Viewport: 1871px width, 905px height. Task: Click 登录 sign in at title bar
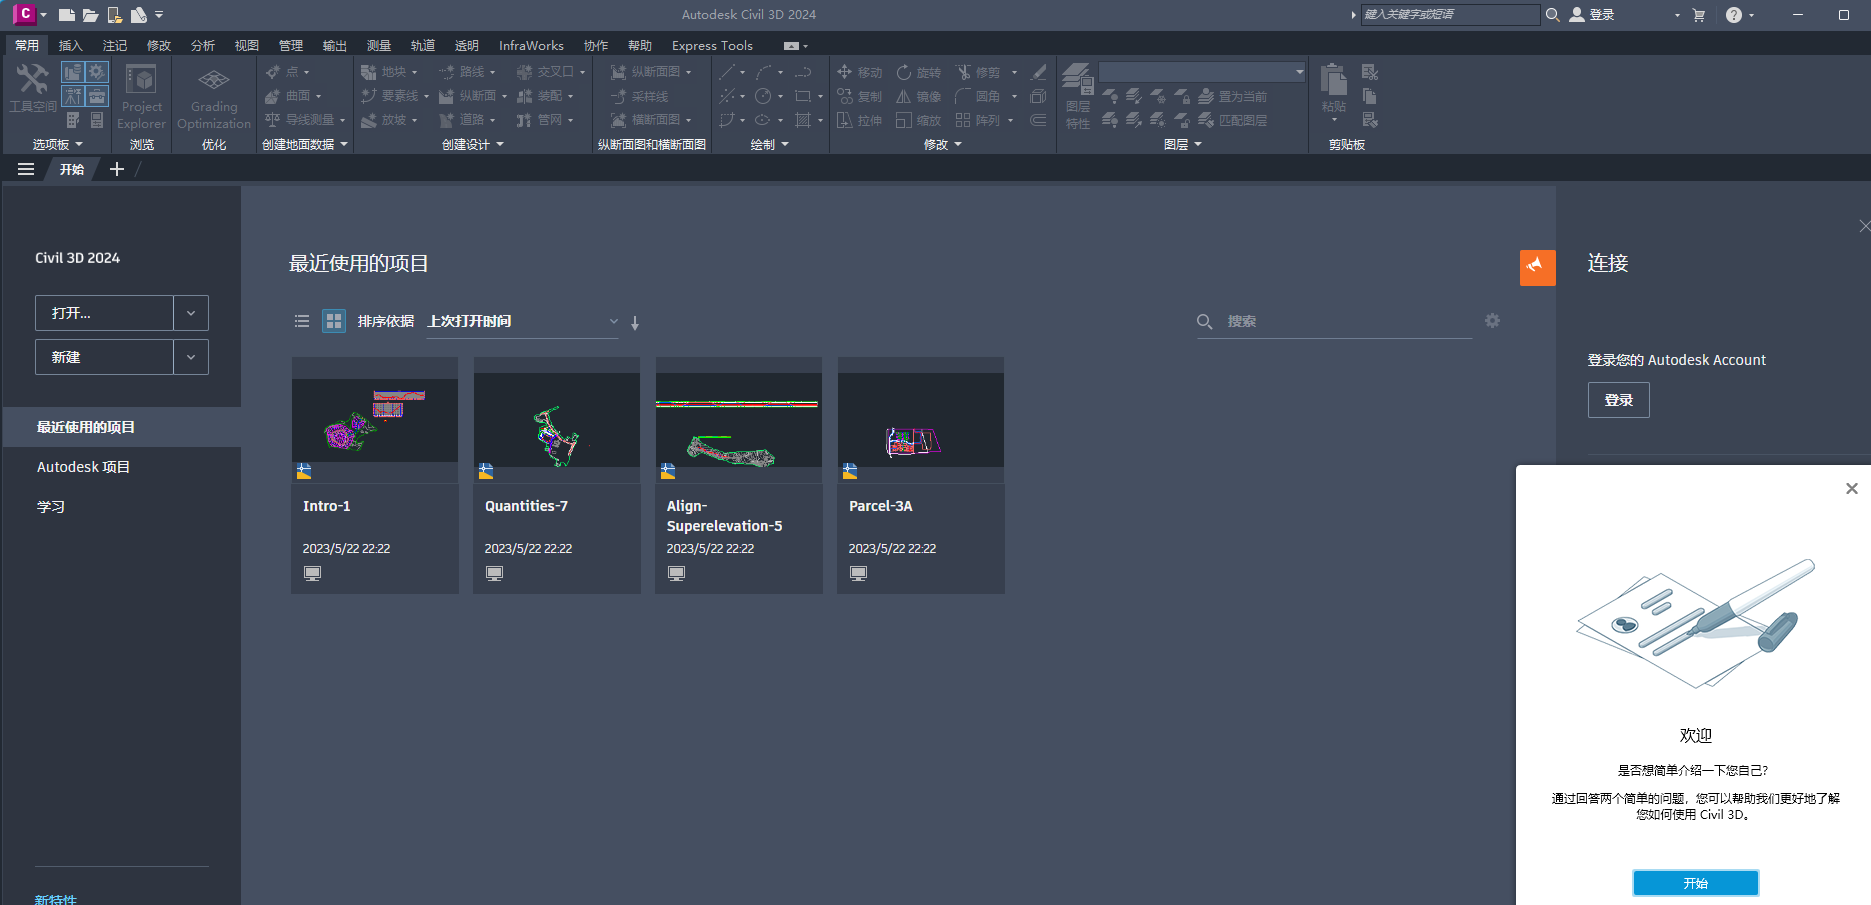(1592, 15)
